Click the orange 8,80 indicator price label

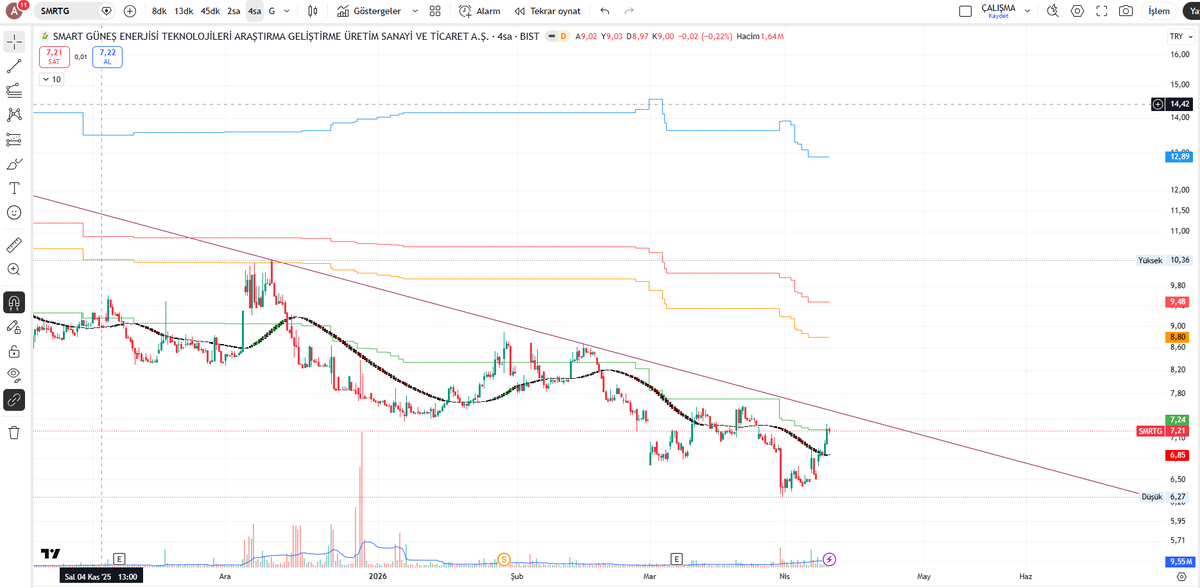[x=1179, y=337]
